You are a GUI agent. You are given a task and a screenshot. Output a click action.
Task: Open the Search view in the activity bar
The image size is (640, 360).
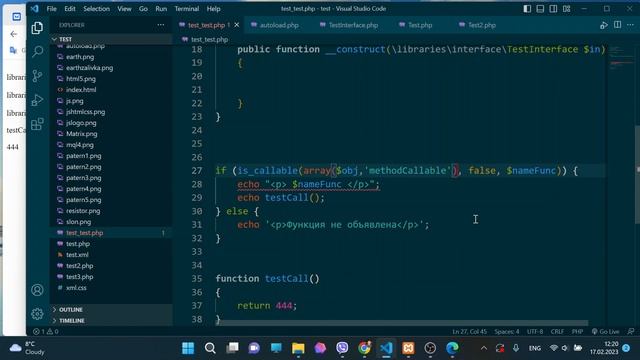coord(37,51)
